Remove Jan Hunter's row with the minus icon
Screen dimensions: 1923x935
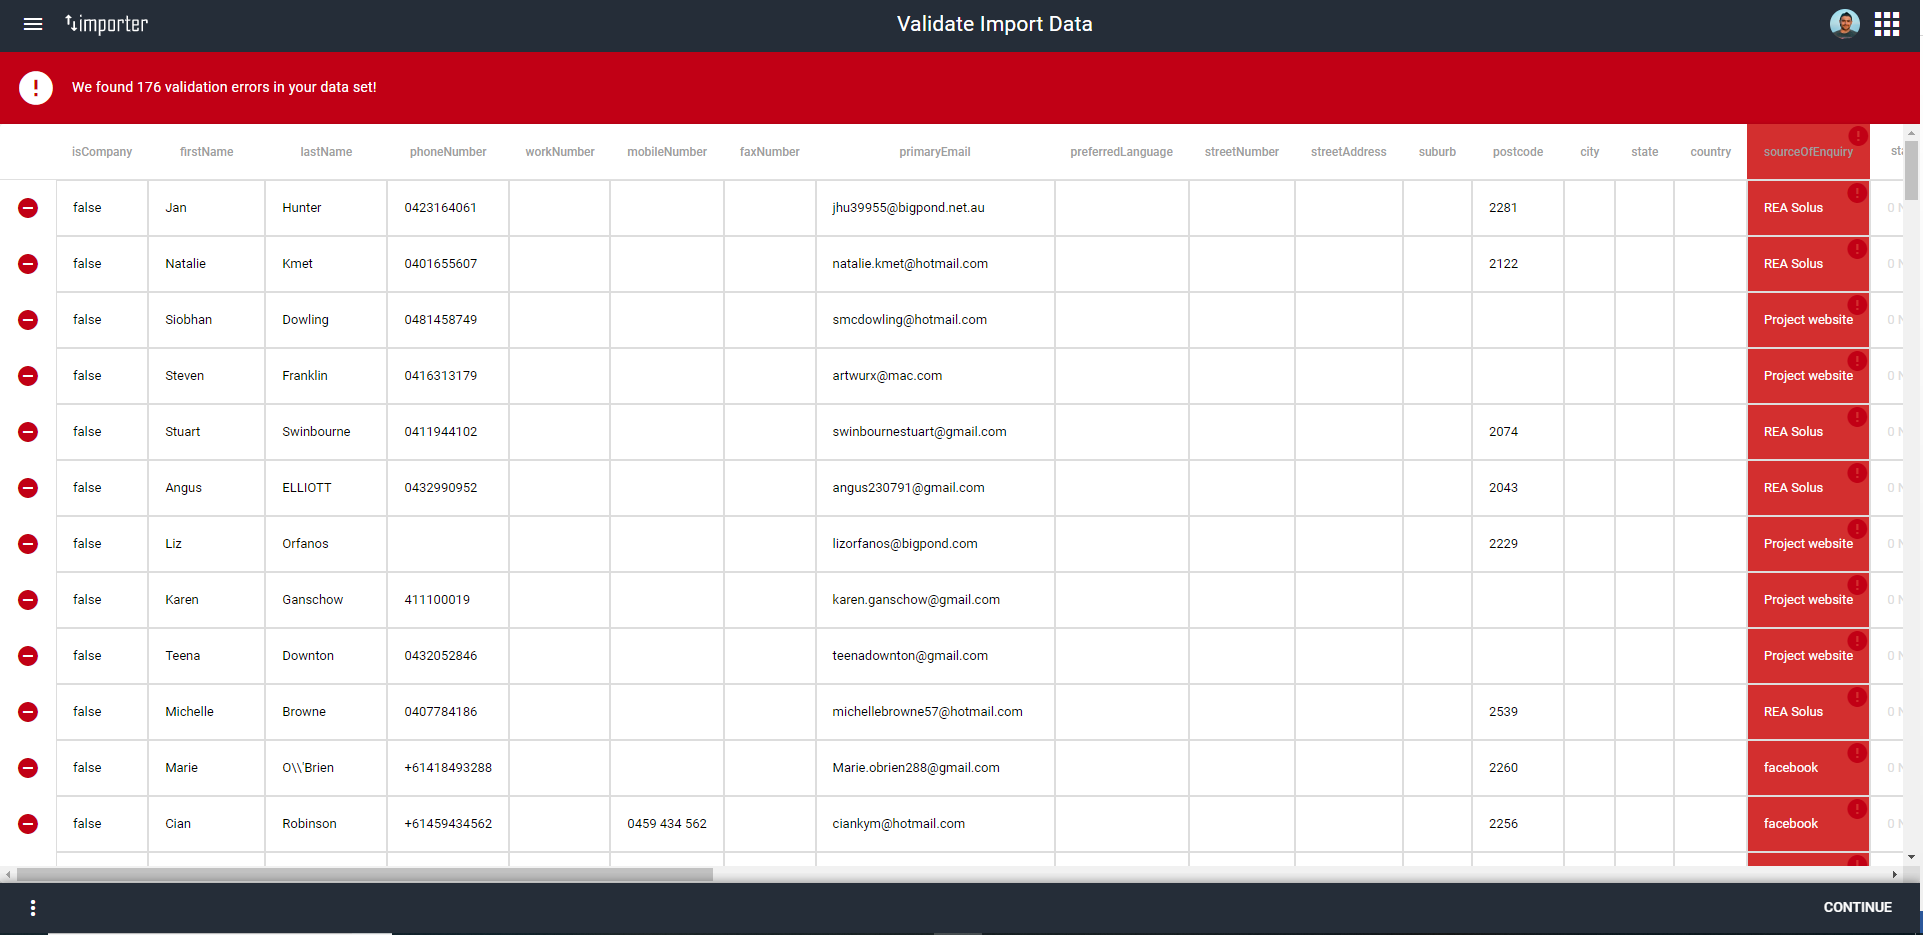click(x=28, y=208)
